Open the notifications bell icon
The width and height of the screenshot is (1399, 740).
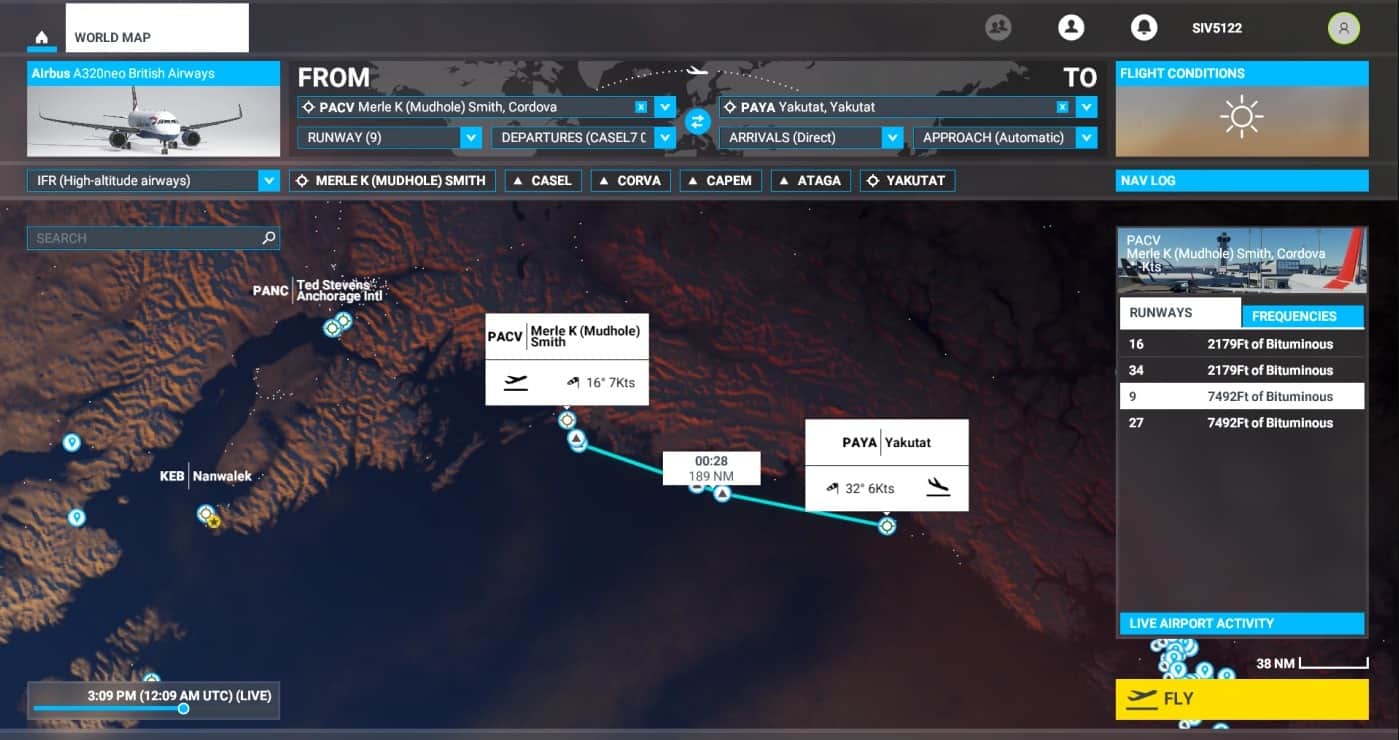(x=1143, y=28)
